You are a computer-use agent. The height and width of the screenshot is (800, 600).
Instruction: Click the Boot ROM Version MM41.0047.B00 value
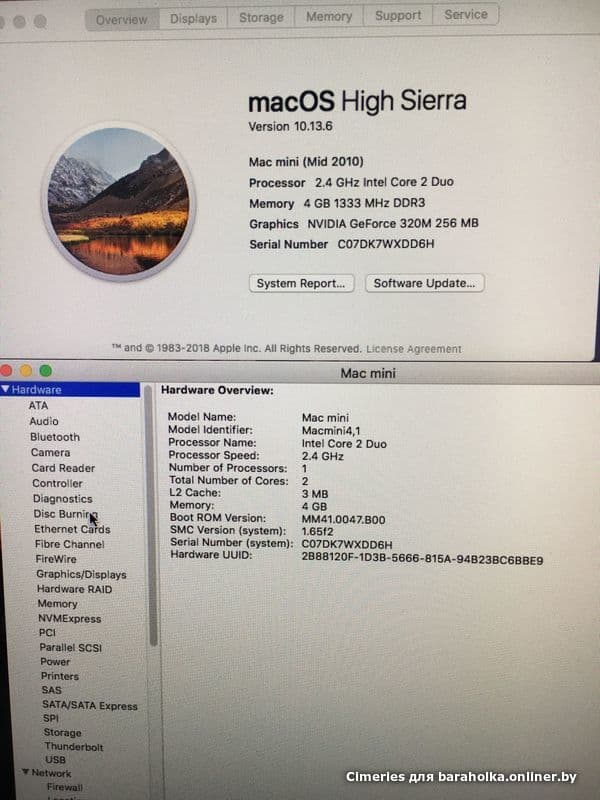coord(343,519)
